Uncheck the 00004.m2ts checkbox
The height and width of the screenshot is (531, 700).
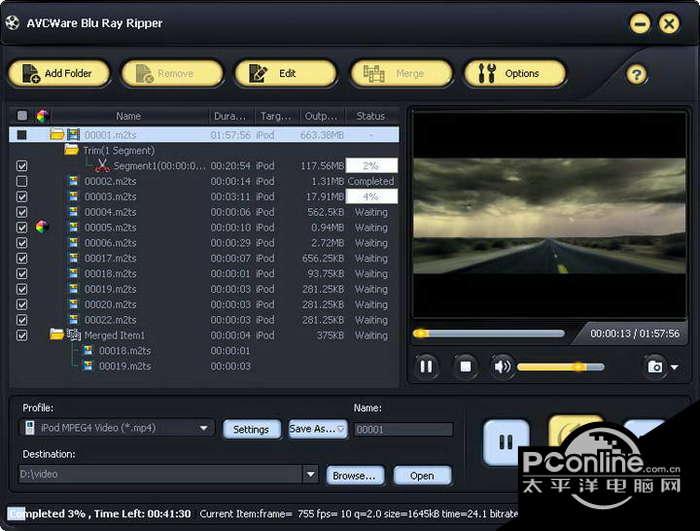[x=21, y=212]
